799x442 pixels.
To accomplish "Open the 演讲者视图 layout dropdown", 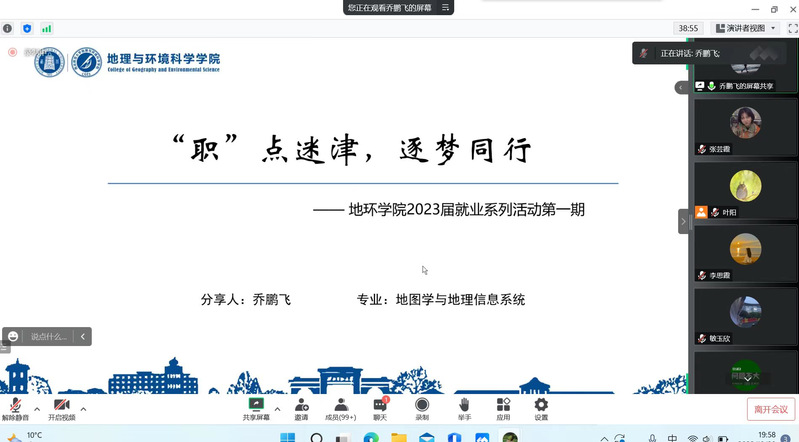I will tap(750, 28).
